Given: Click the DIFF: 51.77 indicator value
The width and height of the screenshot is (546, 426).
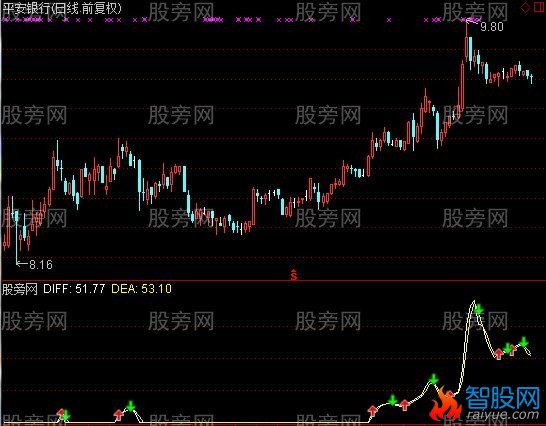Looking at the screenshot, I should tap(74, 289).
